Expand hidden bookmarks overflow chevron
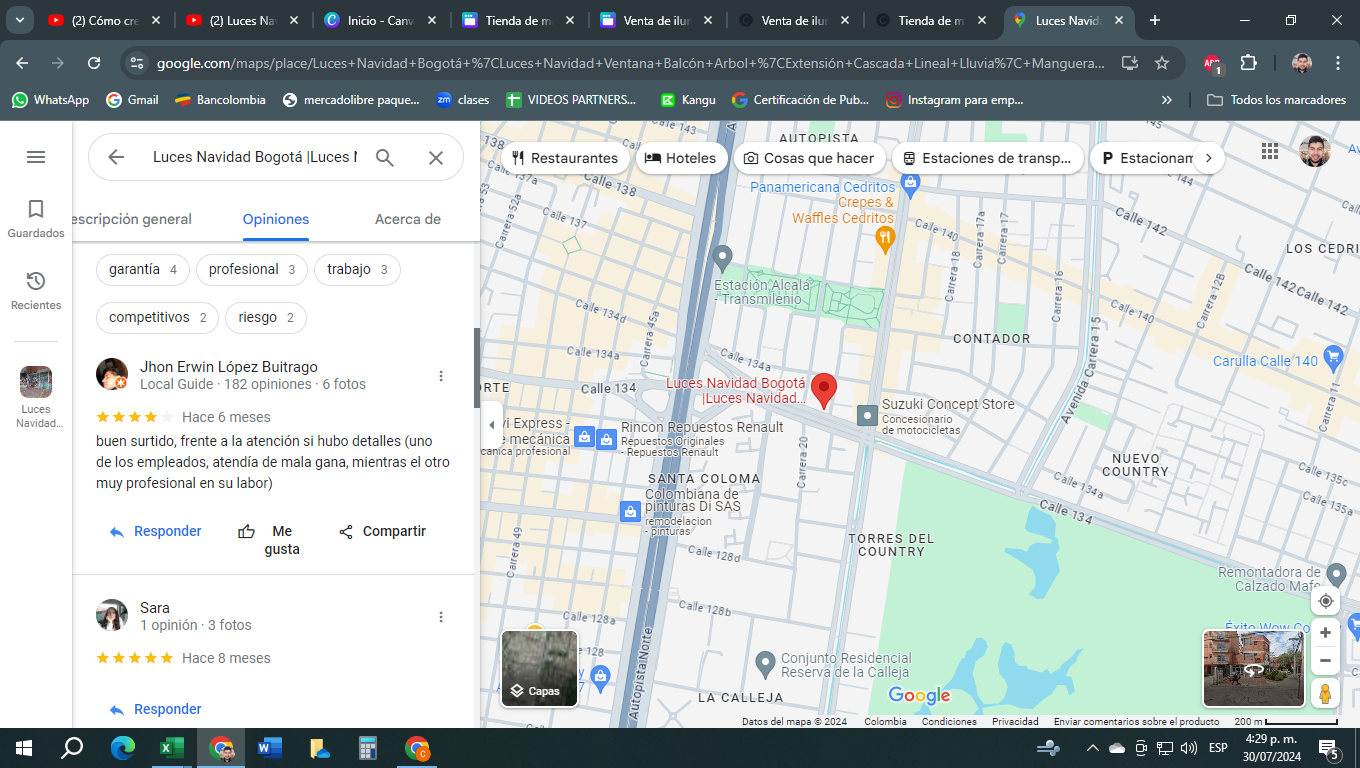 [1166, 100]
